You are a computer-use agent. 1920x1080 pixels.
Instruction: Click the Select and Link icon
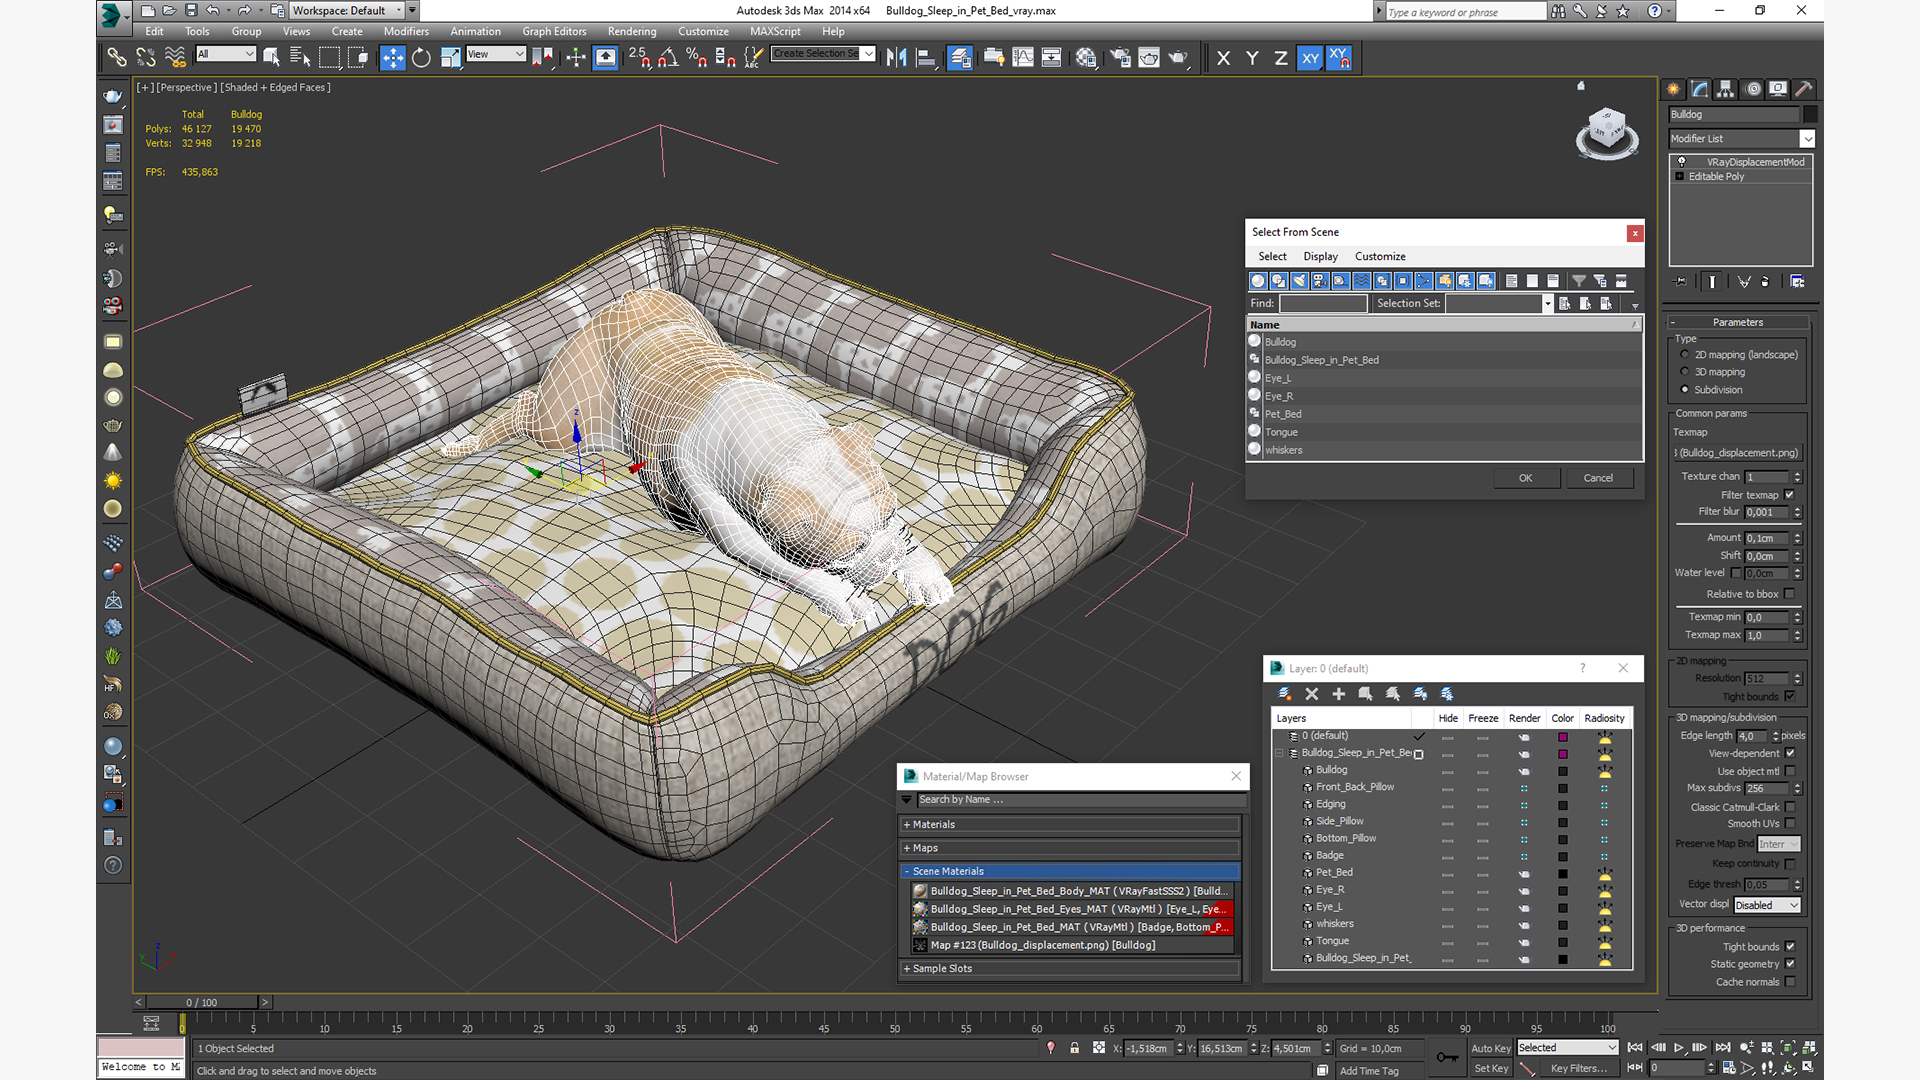(117, 58)
